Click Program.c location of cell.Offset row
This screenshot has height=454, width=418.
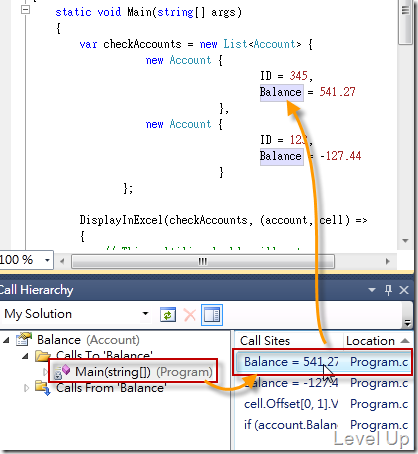pyautogui.click(x=379, y=404)
